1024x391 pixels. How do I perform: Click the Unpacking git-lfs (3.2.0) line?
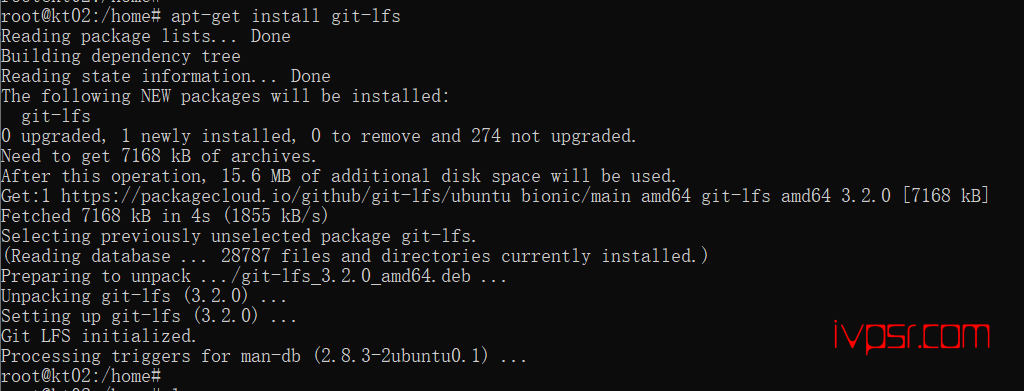pyautogui.click(x=144, y=296)
